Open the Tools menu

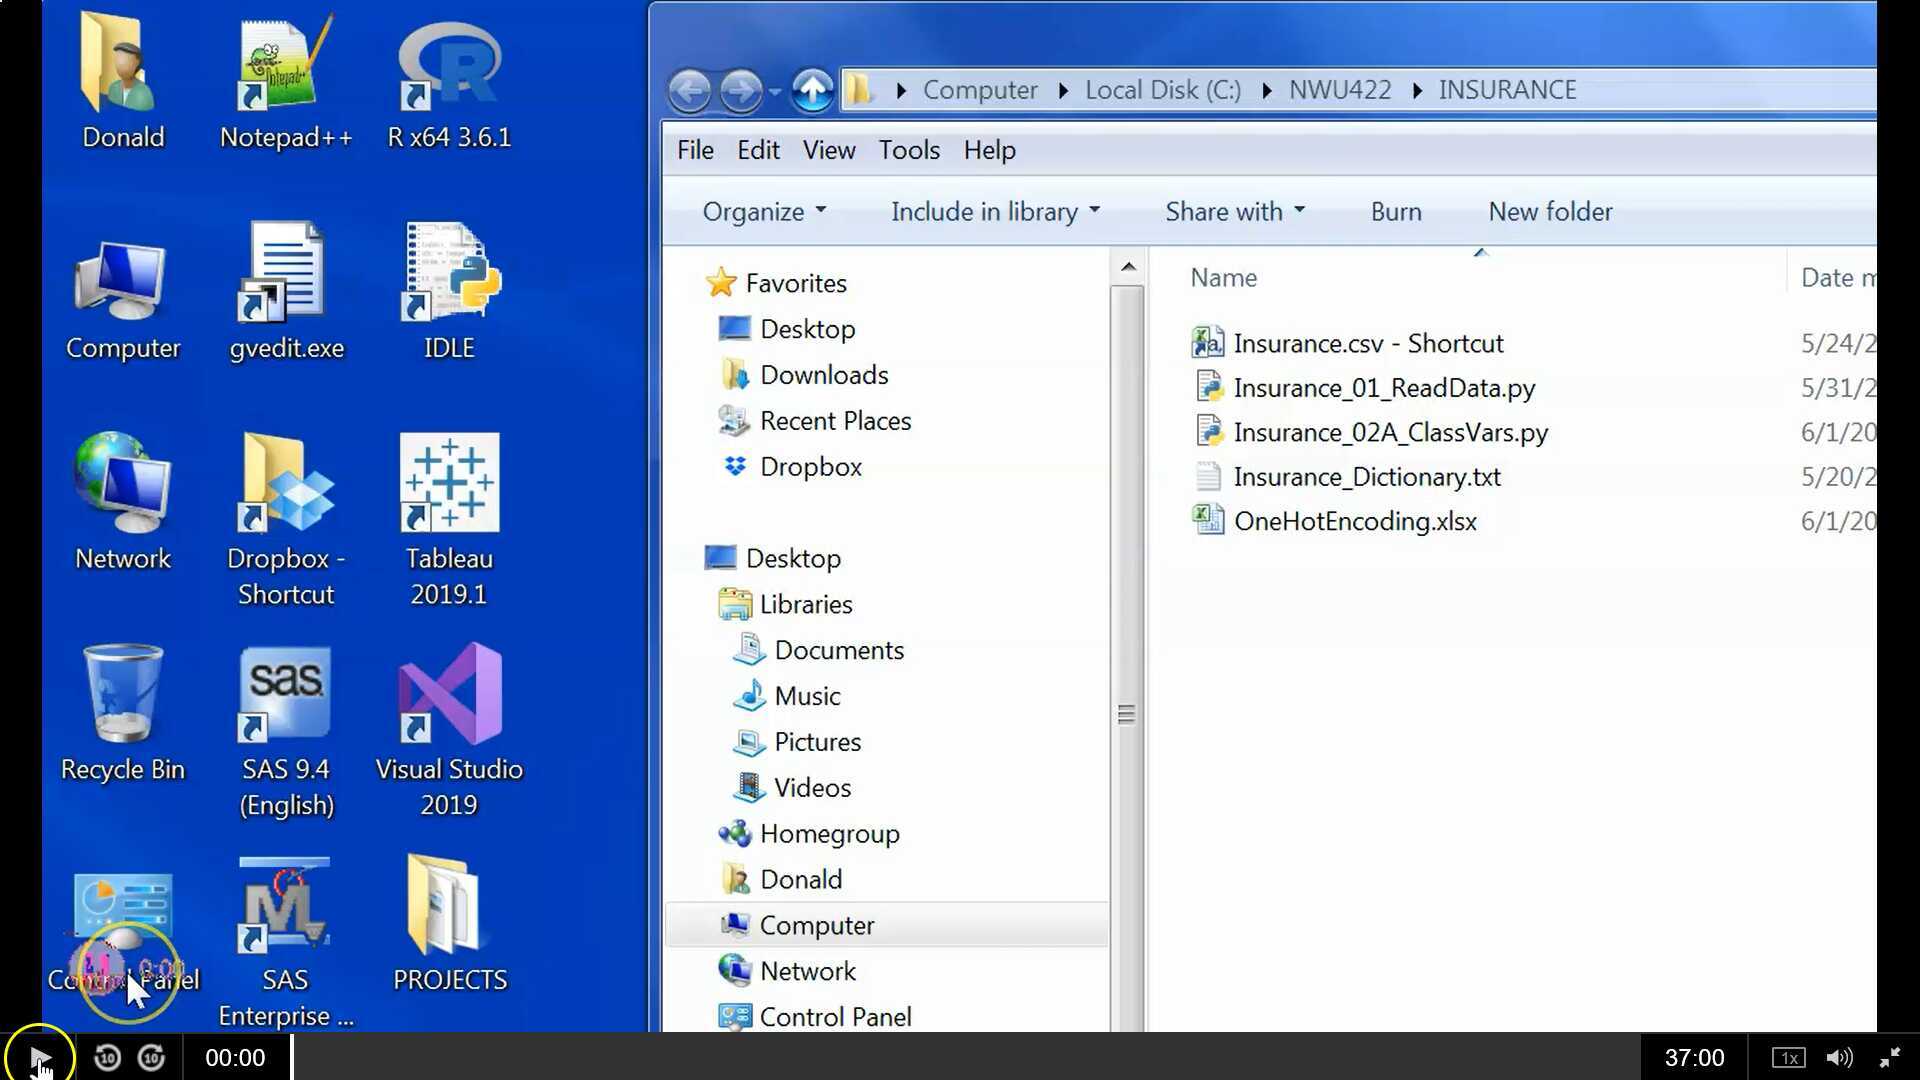point(908,150)
